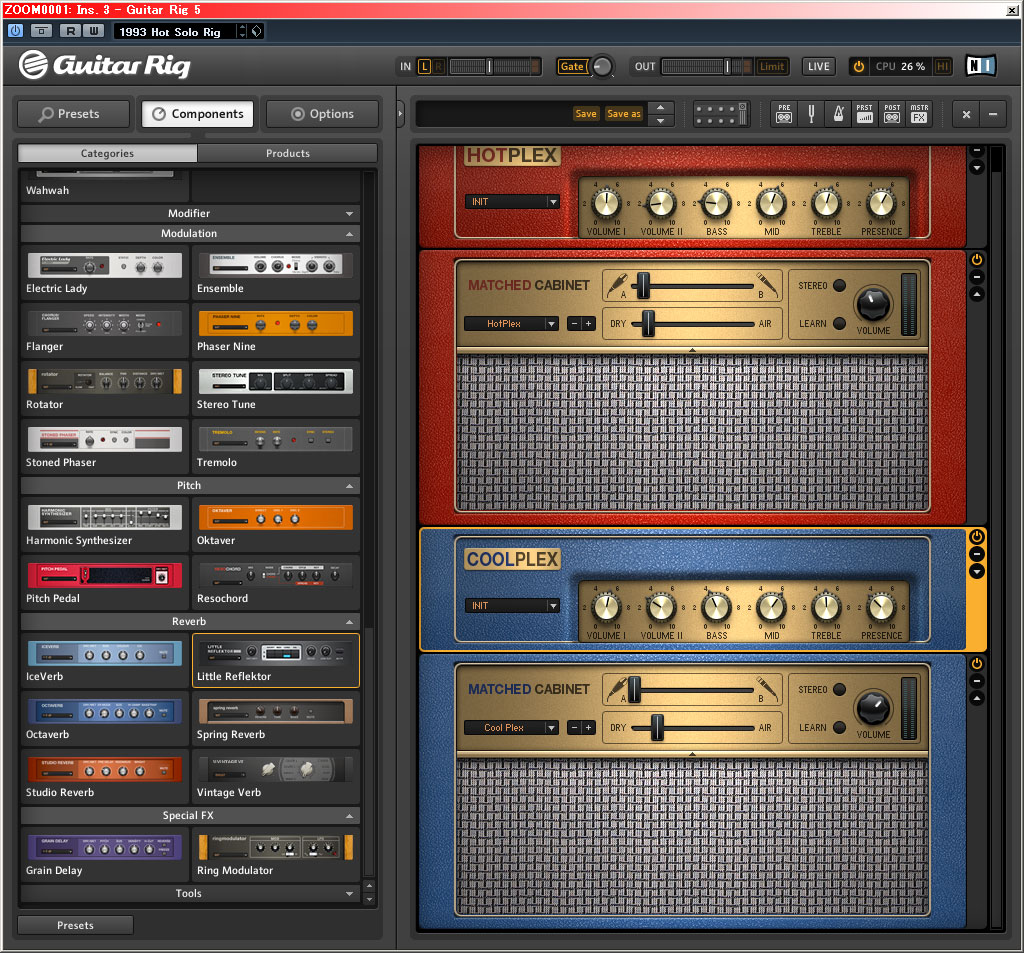Enable STEREO on the Cool Plex cabinet
1024x953 pixels.
[x=840, y=689]
